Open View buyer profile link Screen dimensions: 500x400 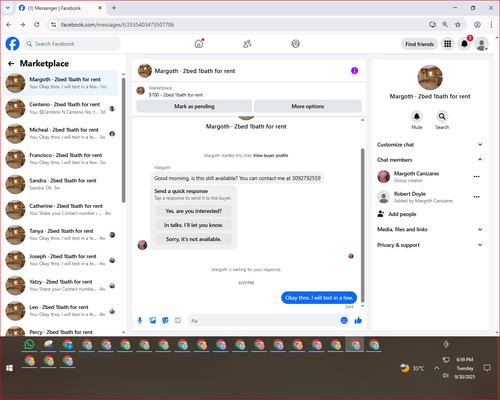tap(270, 156)
